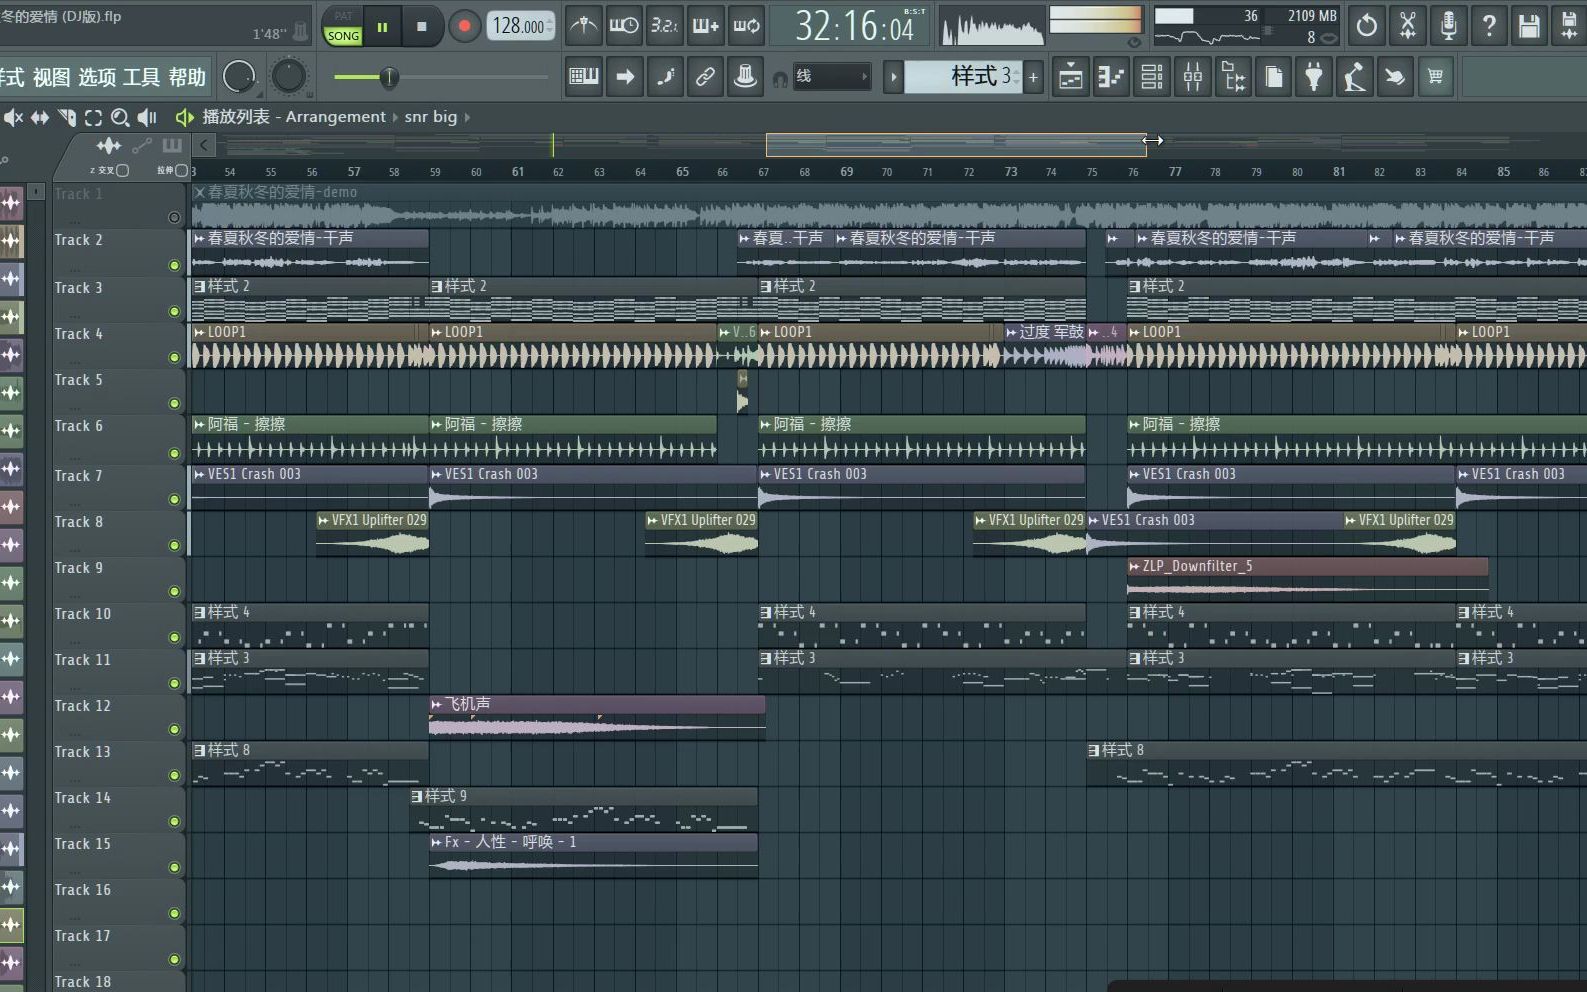Select playlist mute tool icon

point(12,117)
